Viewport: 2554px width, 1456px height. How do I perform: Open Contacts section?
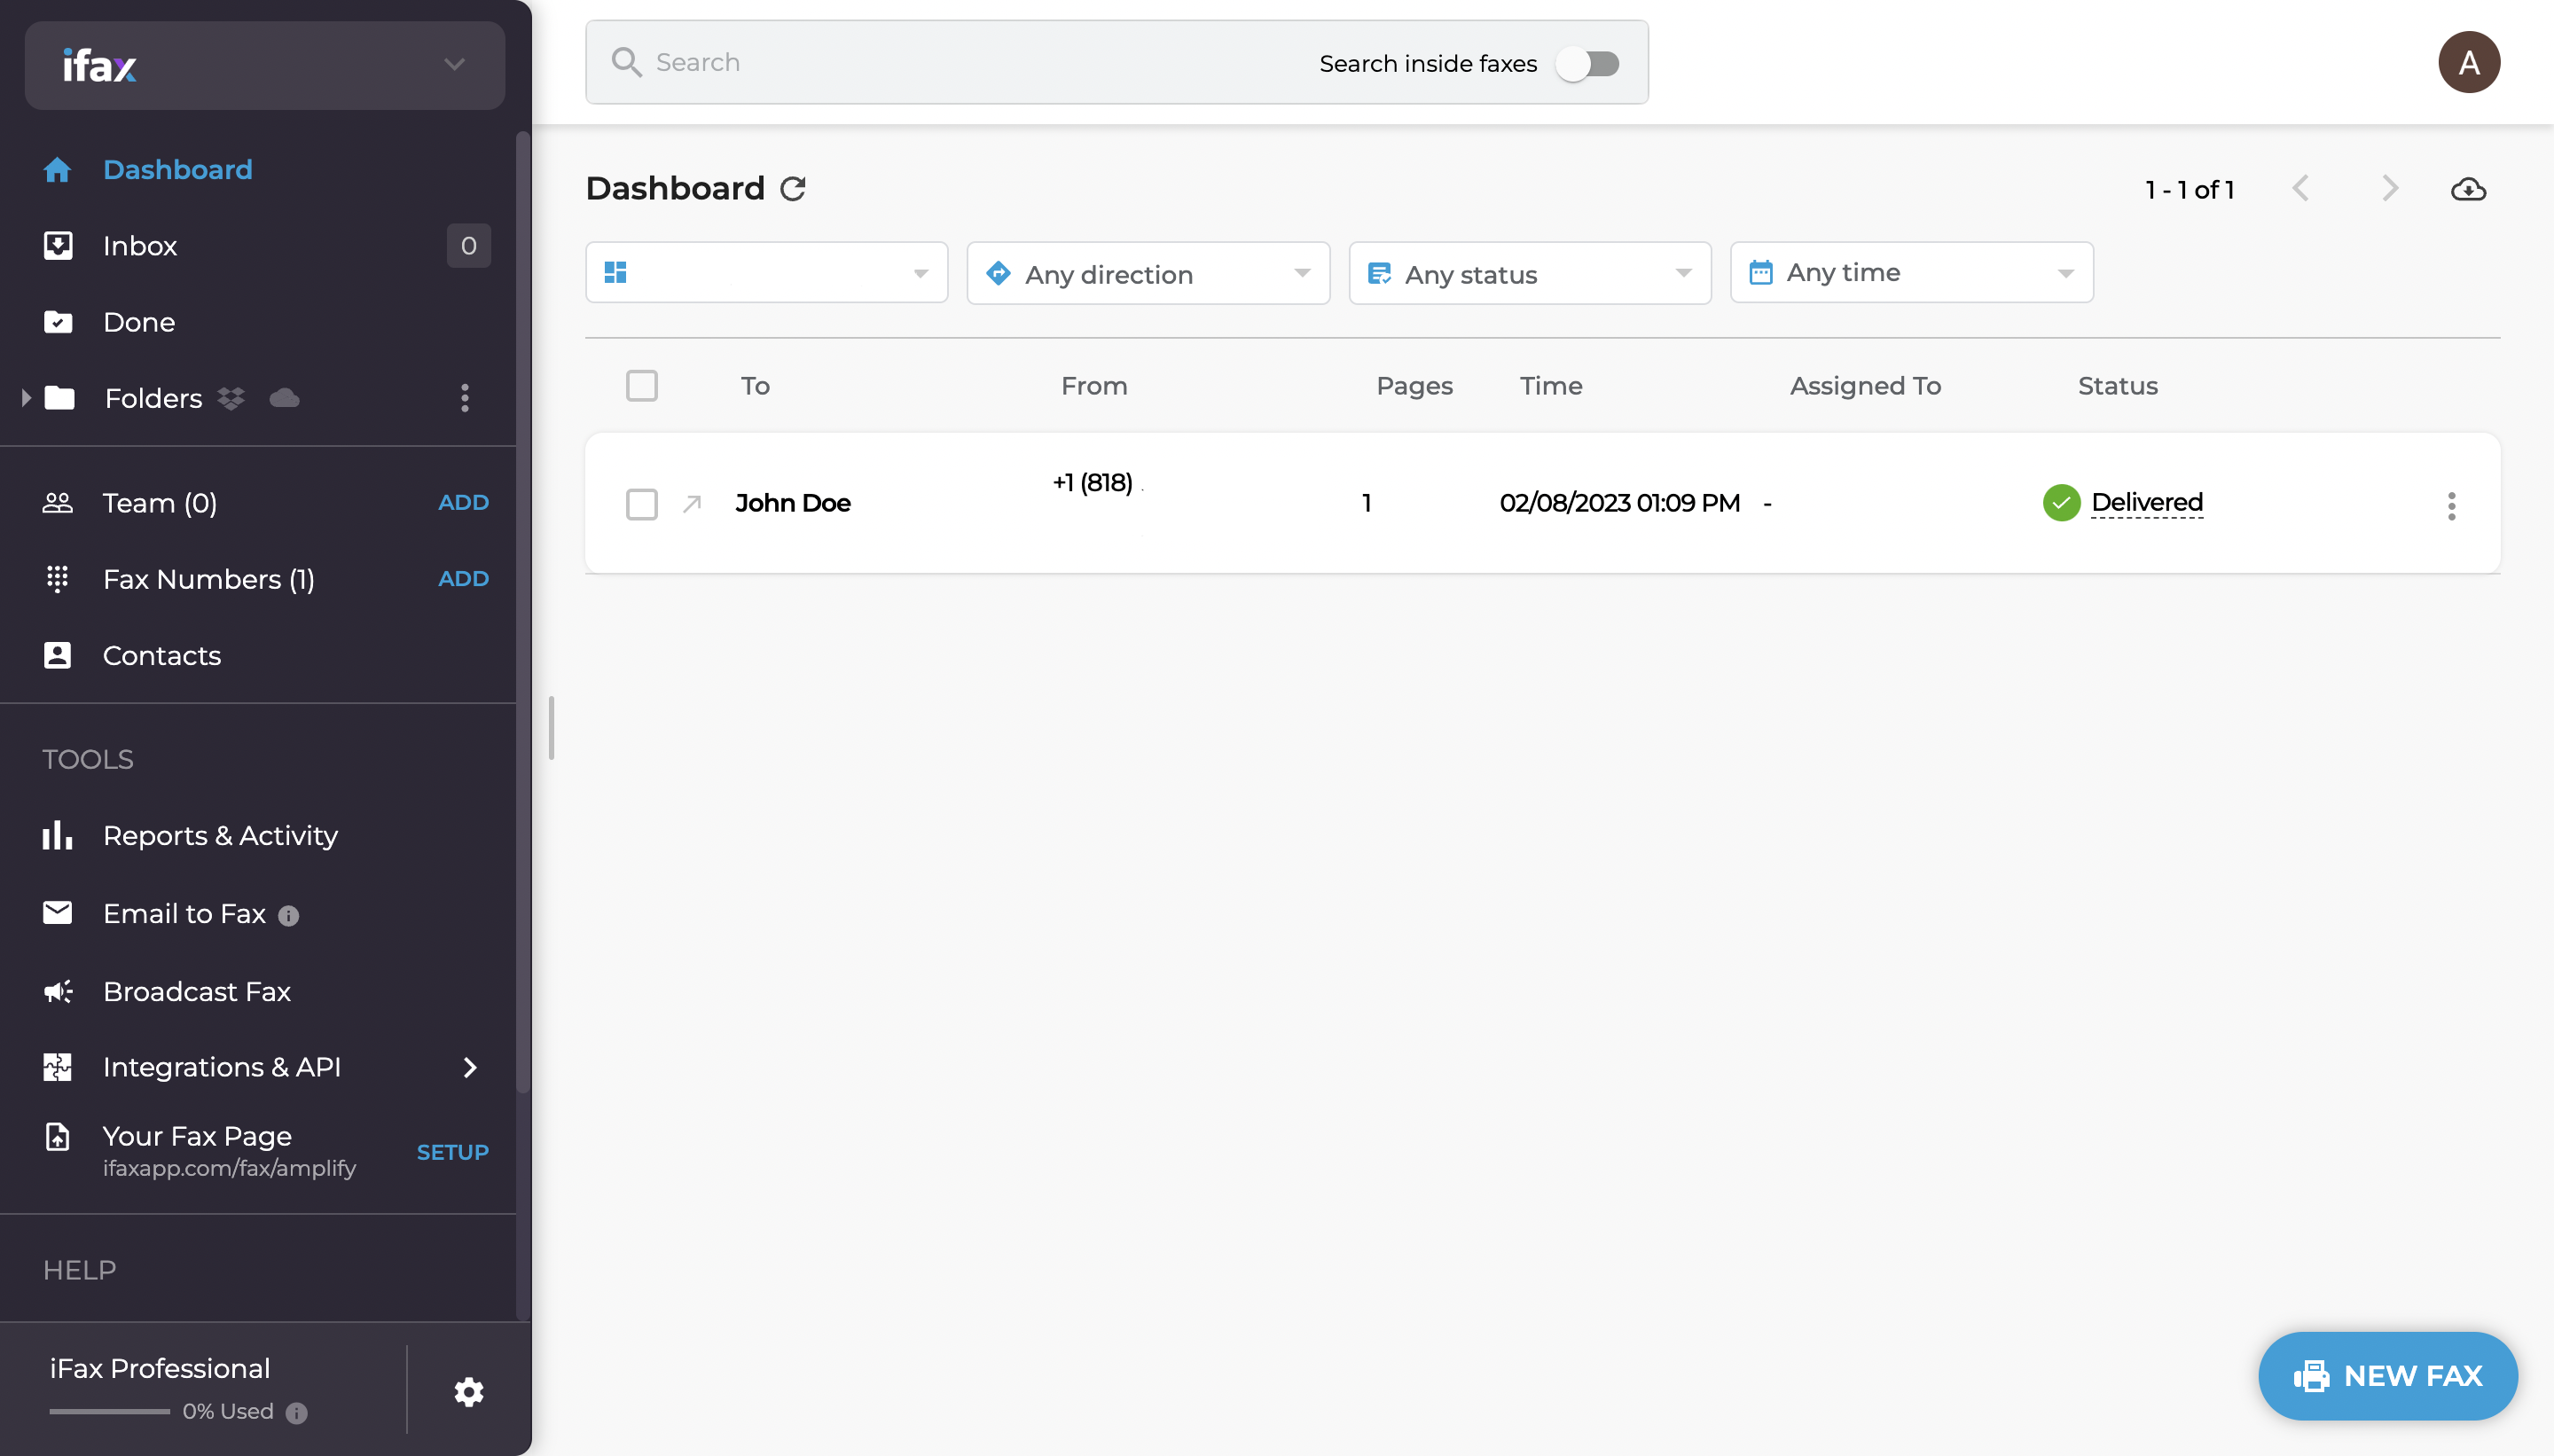160,653
